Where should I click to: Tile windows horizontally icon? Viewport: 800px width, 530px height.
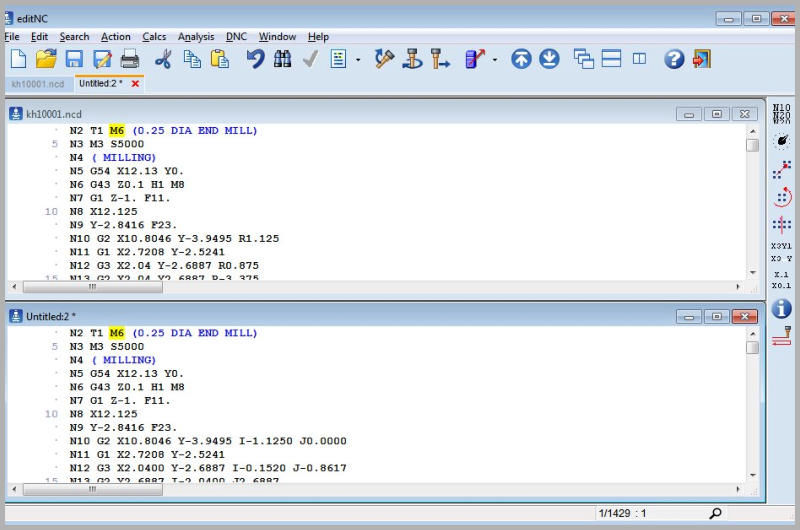point(611,59)
